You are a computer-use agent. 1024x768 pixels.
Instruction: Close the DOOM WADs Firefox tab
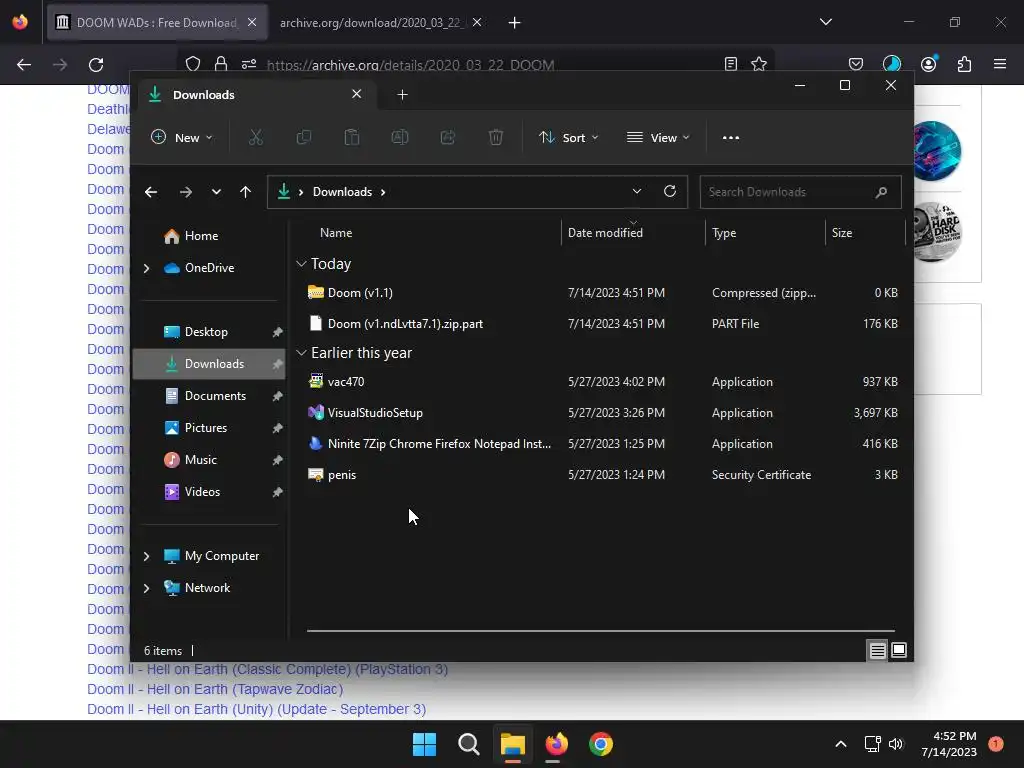coord(252,22)
